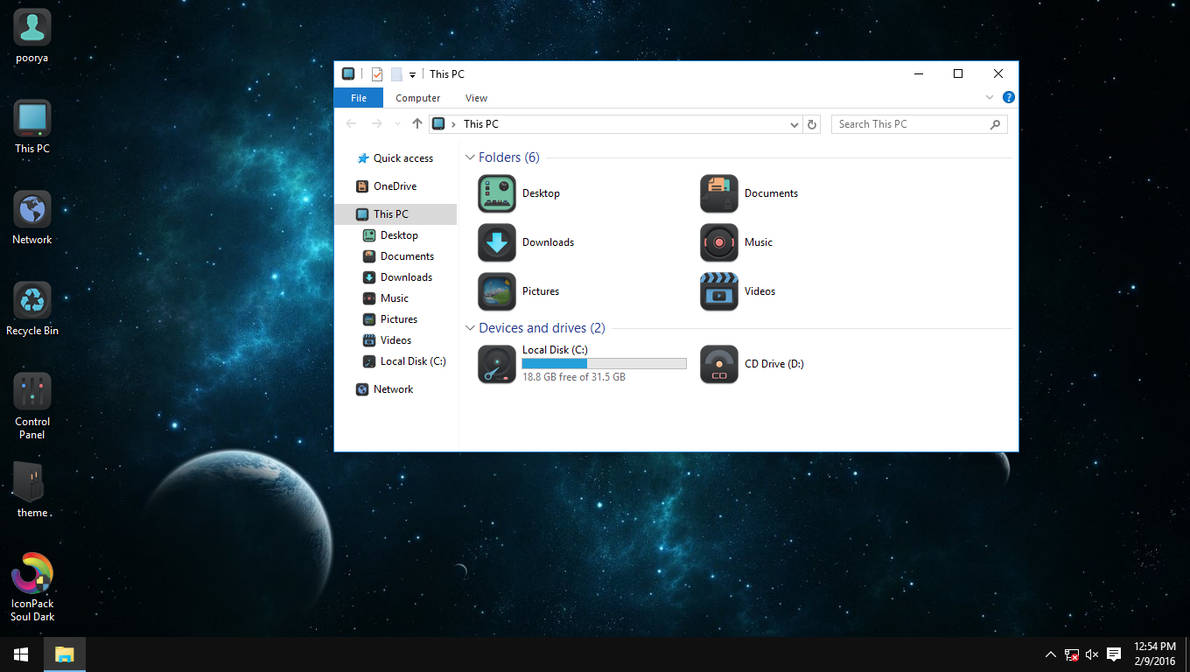This screenshot has width=1190, height=672.
Task: Select the Local Disk (C:) drive icon
Action: click(x=497, y=364)
